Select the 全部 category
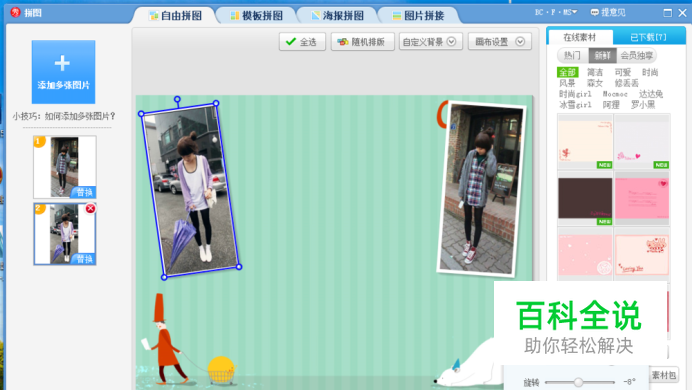 tap(567, 72)
